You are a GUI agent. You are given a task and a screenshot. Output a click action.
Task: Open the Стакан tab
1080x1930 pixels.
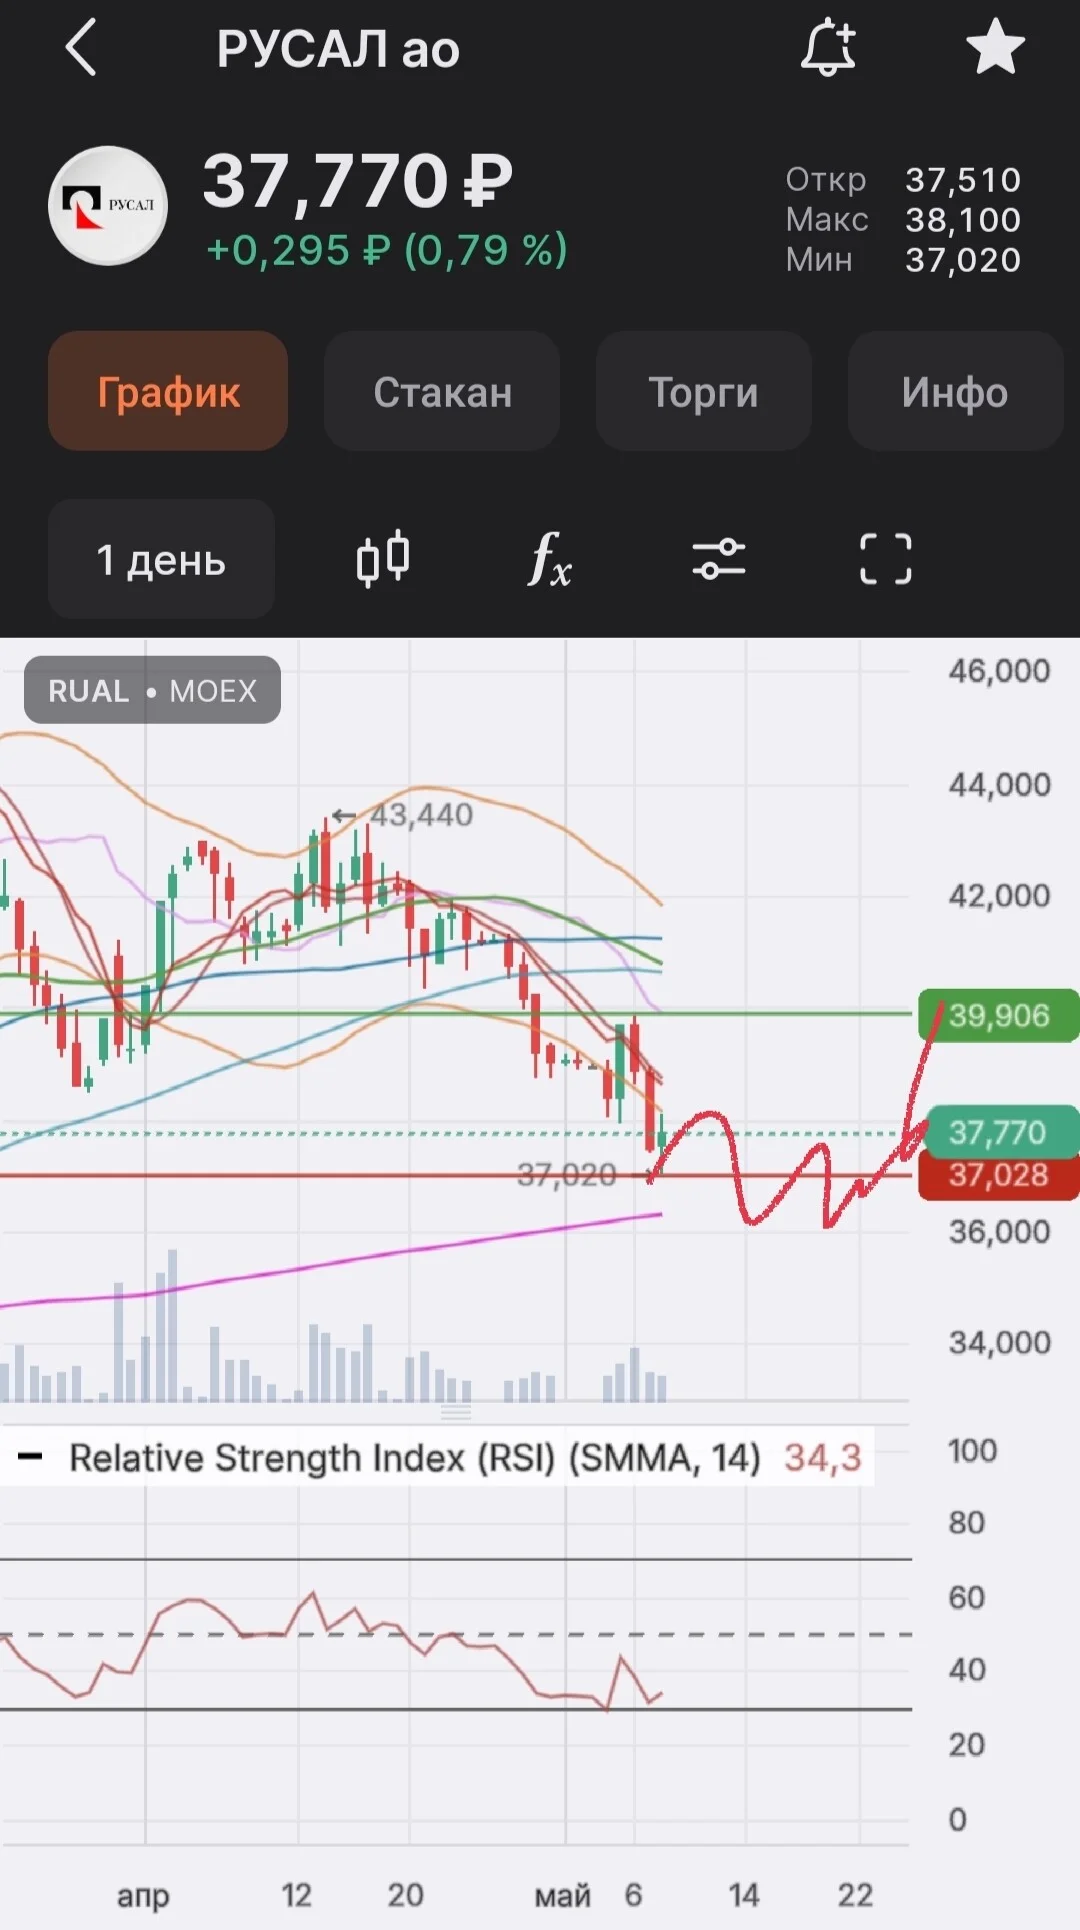click(x=442, y=391)
